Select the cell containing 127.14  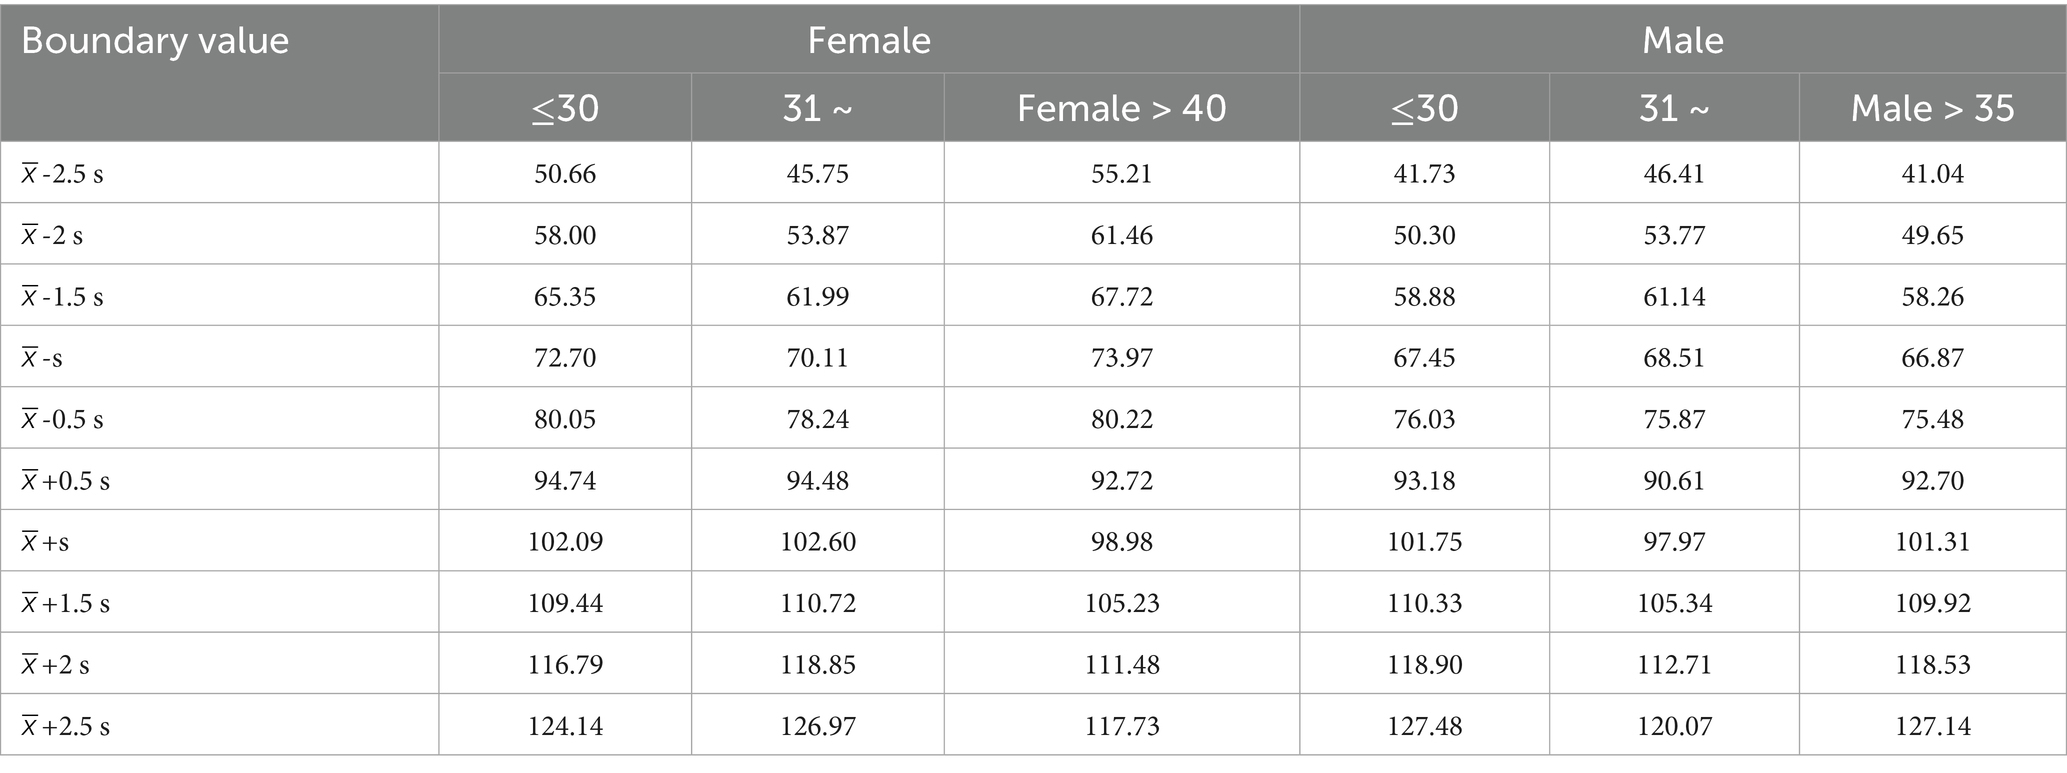pos(1932,726)
